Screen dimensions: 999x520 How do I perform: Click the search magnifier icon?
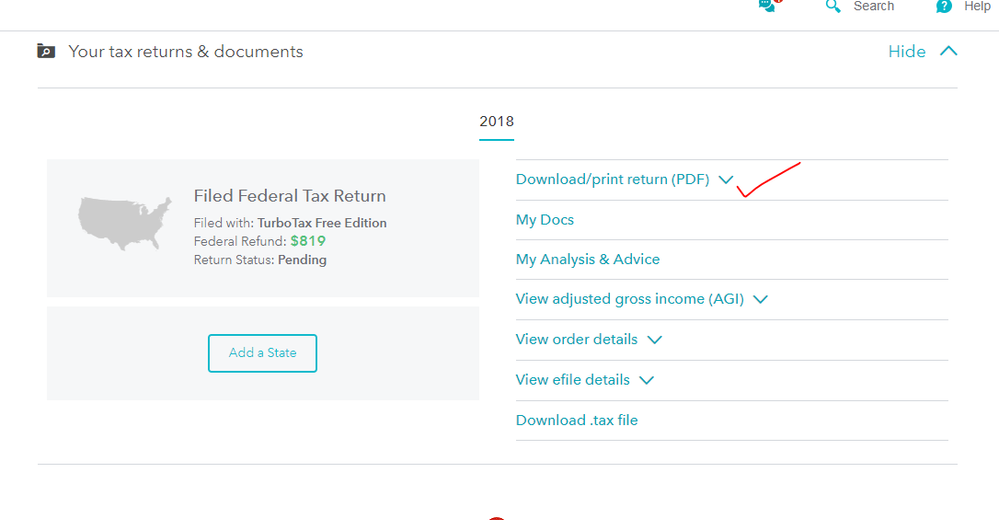833,6
